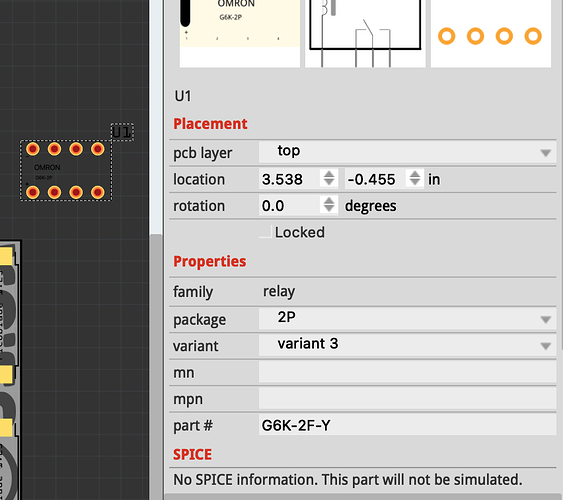Click the mpn input field
This screenshot has width=563, height=500.
click(407, 398)
